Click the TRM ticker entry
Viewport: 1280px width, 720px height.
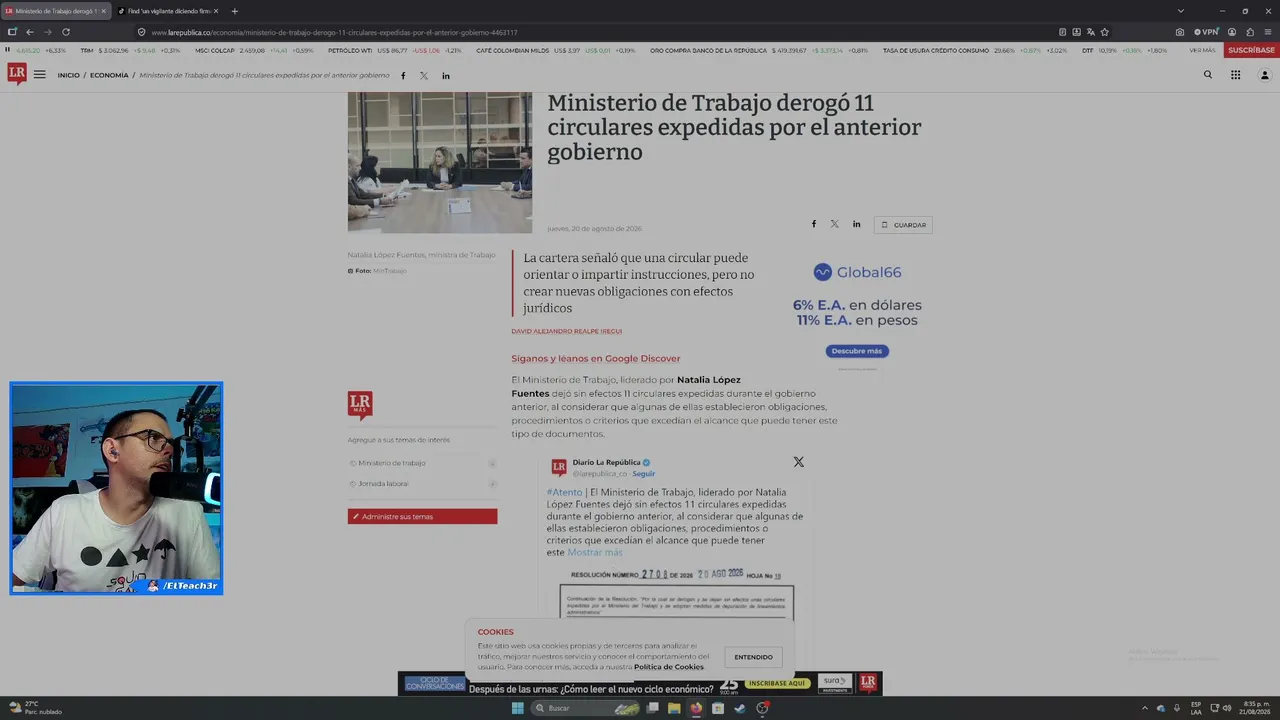click(x=131, y=50)
